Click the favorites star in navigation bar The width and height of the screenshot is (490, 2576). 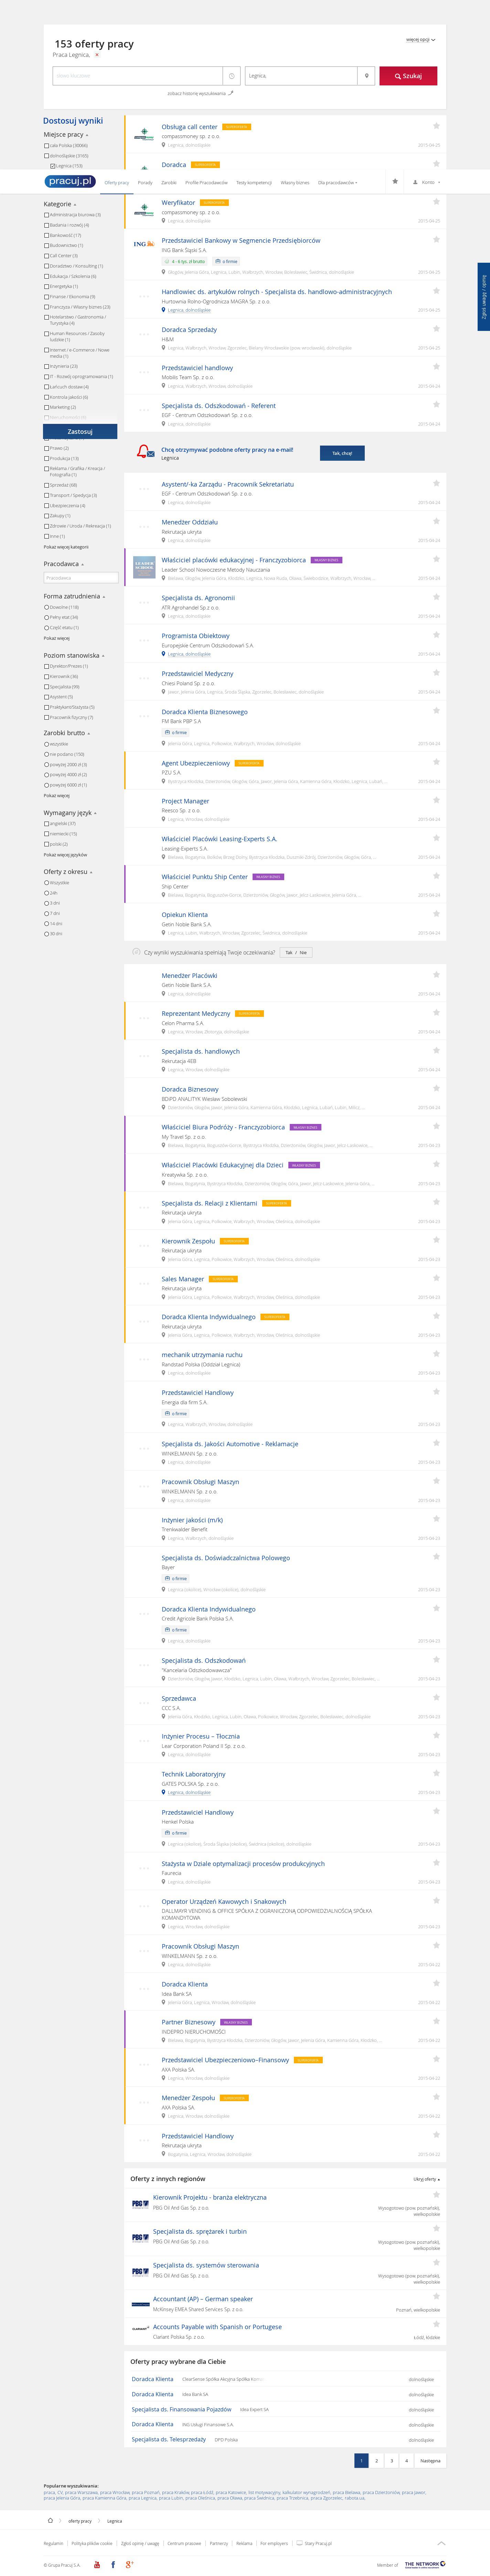[395, 182]
